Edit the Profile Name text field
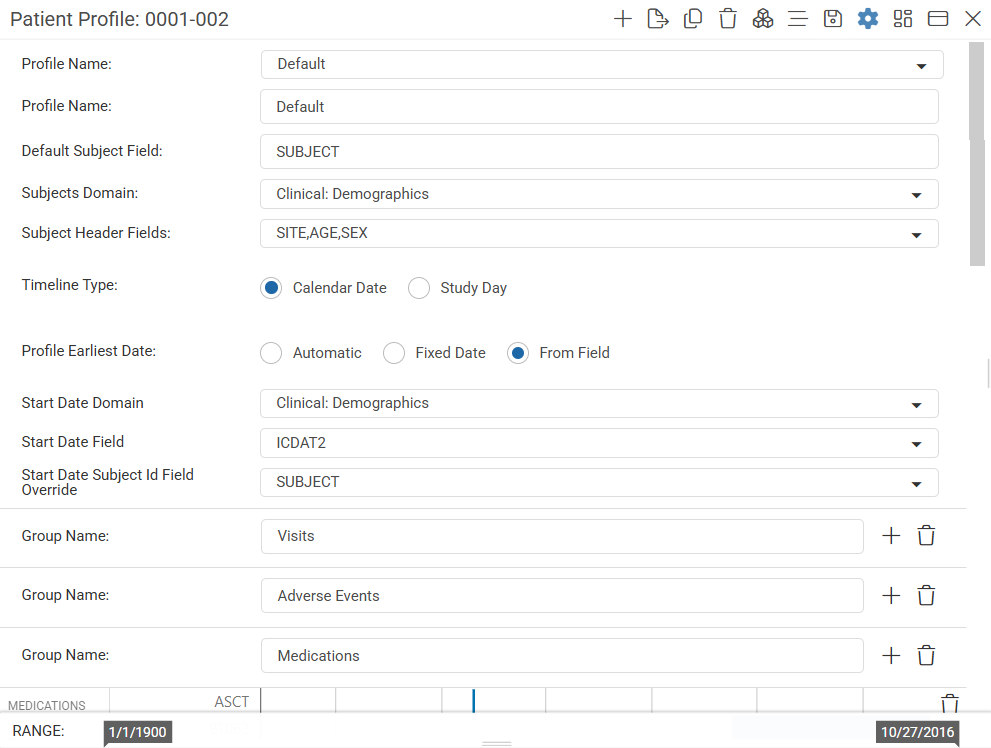This screenshot has height=748, width=991. (x=599, y=106)
